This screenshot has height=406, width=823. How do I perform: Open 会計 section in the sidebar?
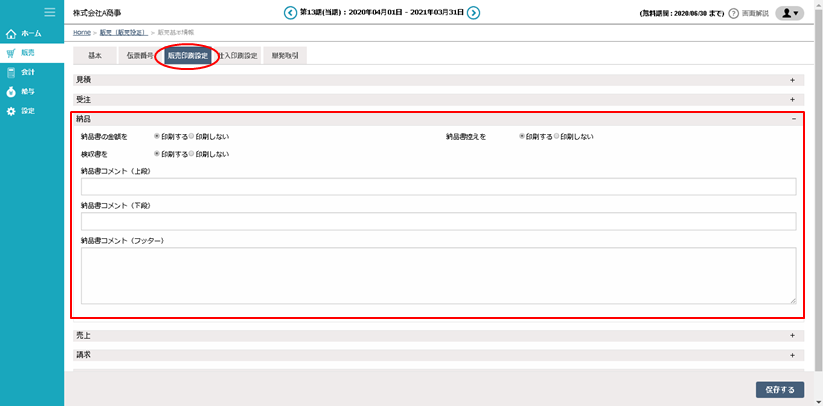pyautogui.click(x=25, y=72)
